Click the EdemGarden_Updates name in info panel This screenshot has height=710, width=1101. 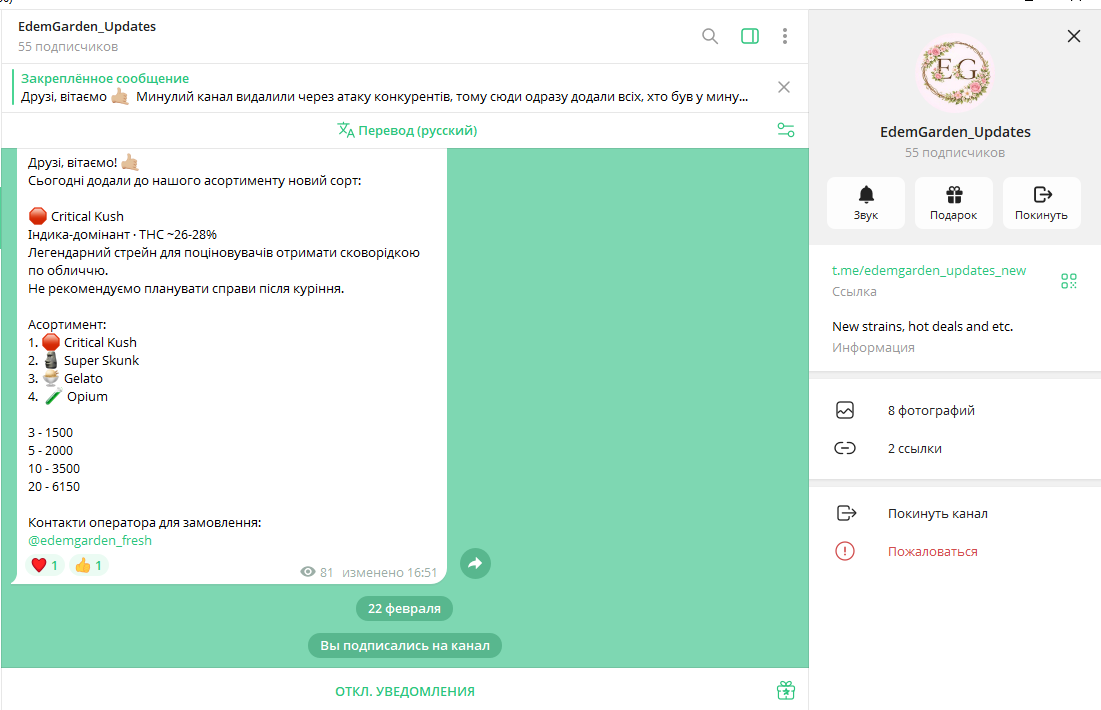(955, 132)
